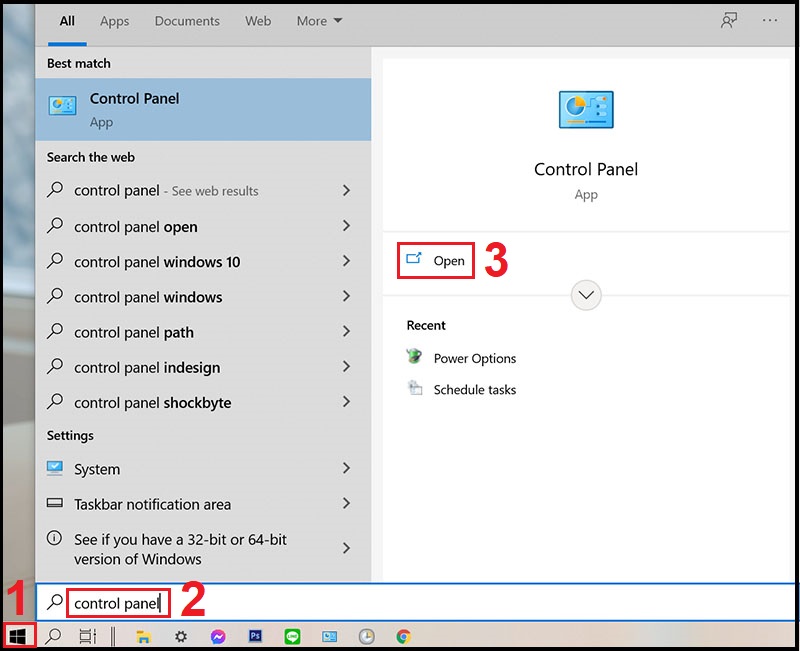Click 'control panel windows' suggestion text
This screenshot has height=651, width=800.
148,297
